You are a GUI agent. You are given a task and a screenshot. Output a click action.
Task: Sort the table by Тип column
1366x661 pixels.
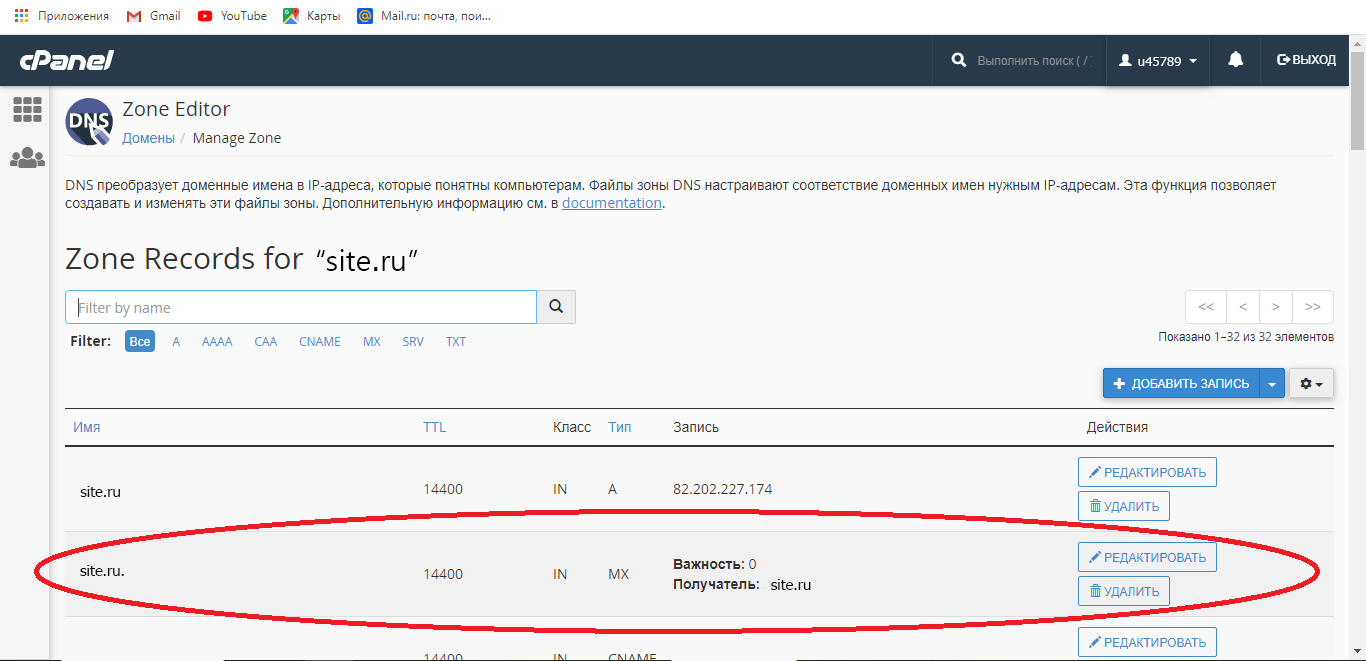[620, 427]
